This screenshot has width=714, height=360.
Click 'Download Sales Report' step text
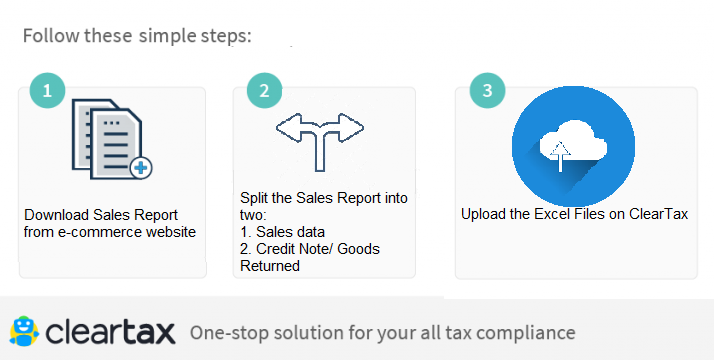(101, 214)
